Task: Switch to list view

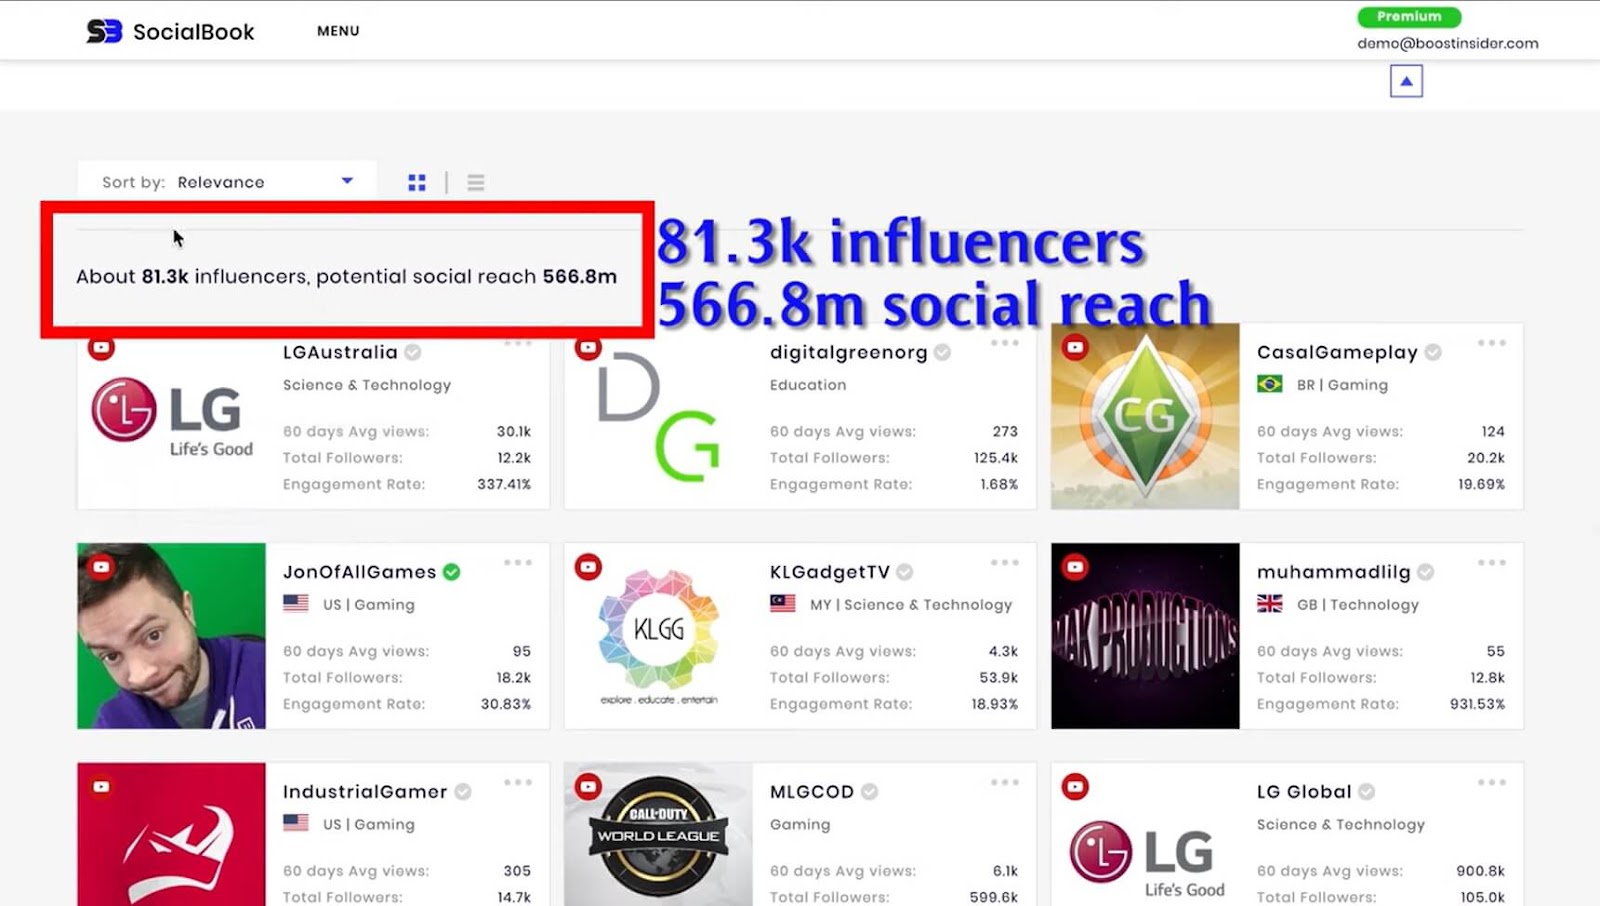Action: 476,182
